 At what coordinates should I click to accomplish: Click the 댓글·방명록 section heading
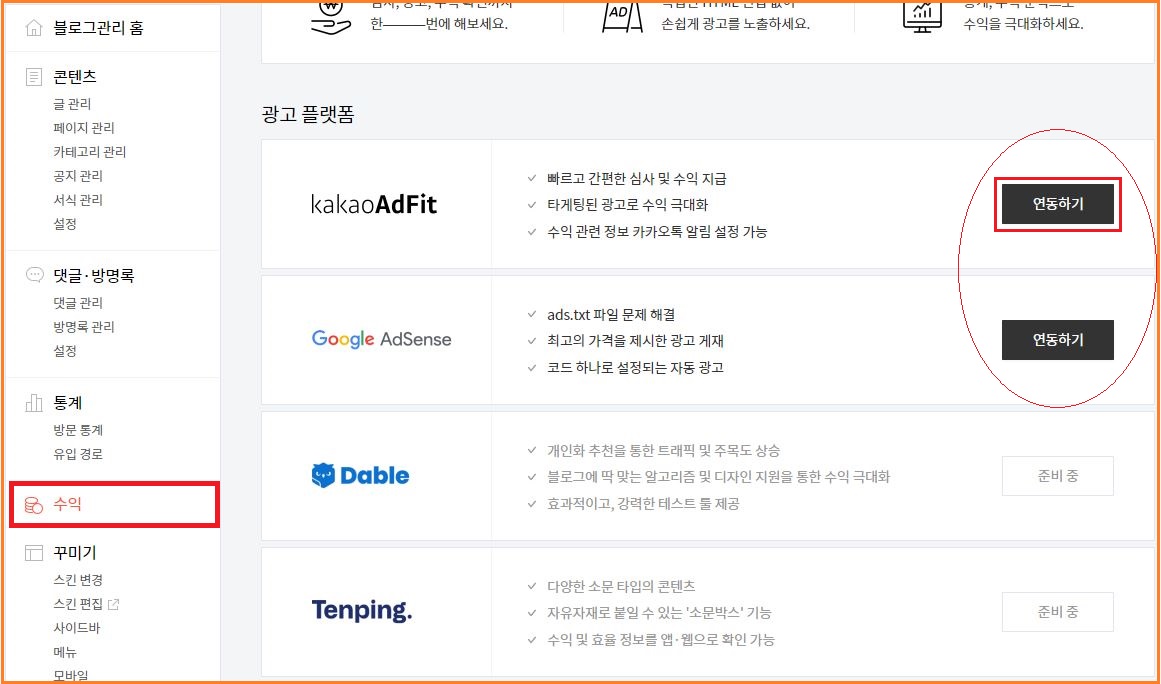pos(94,275)
